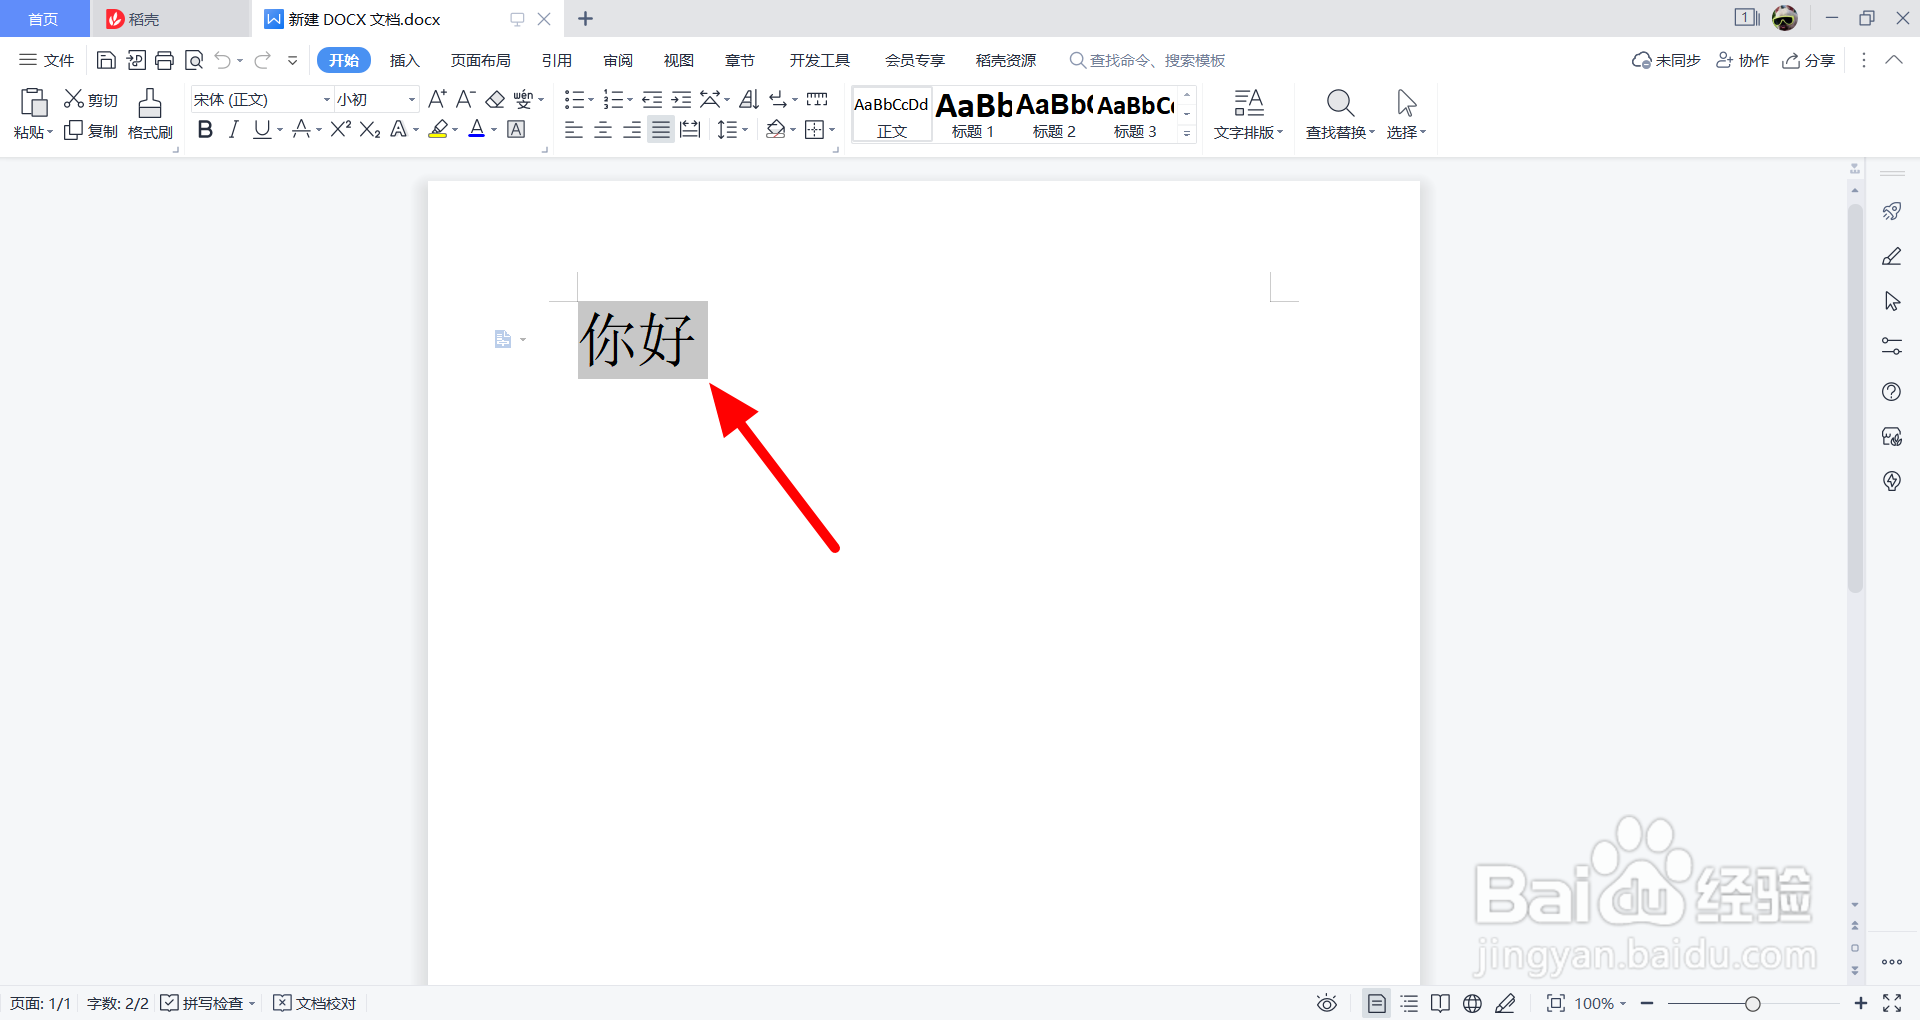Enter fullscreen with the expand icon
Viewport: 1920px width, 1020px height.
point(1892,1003)
